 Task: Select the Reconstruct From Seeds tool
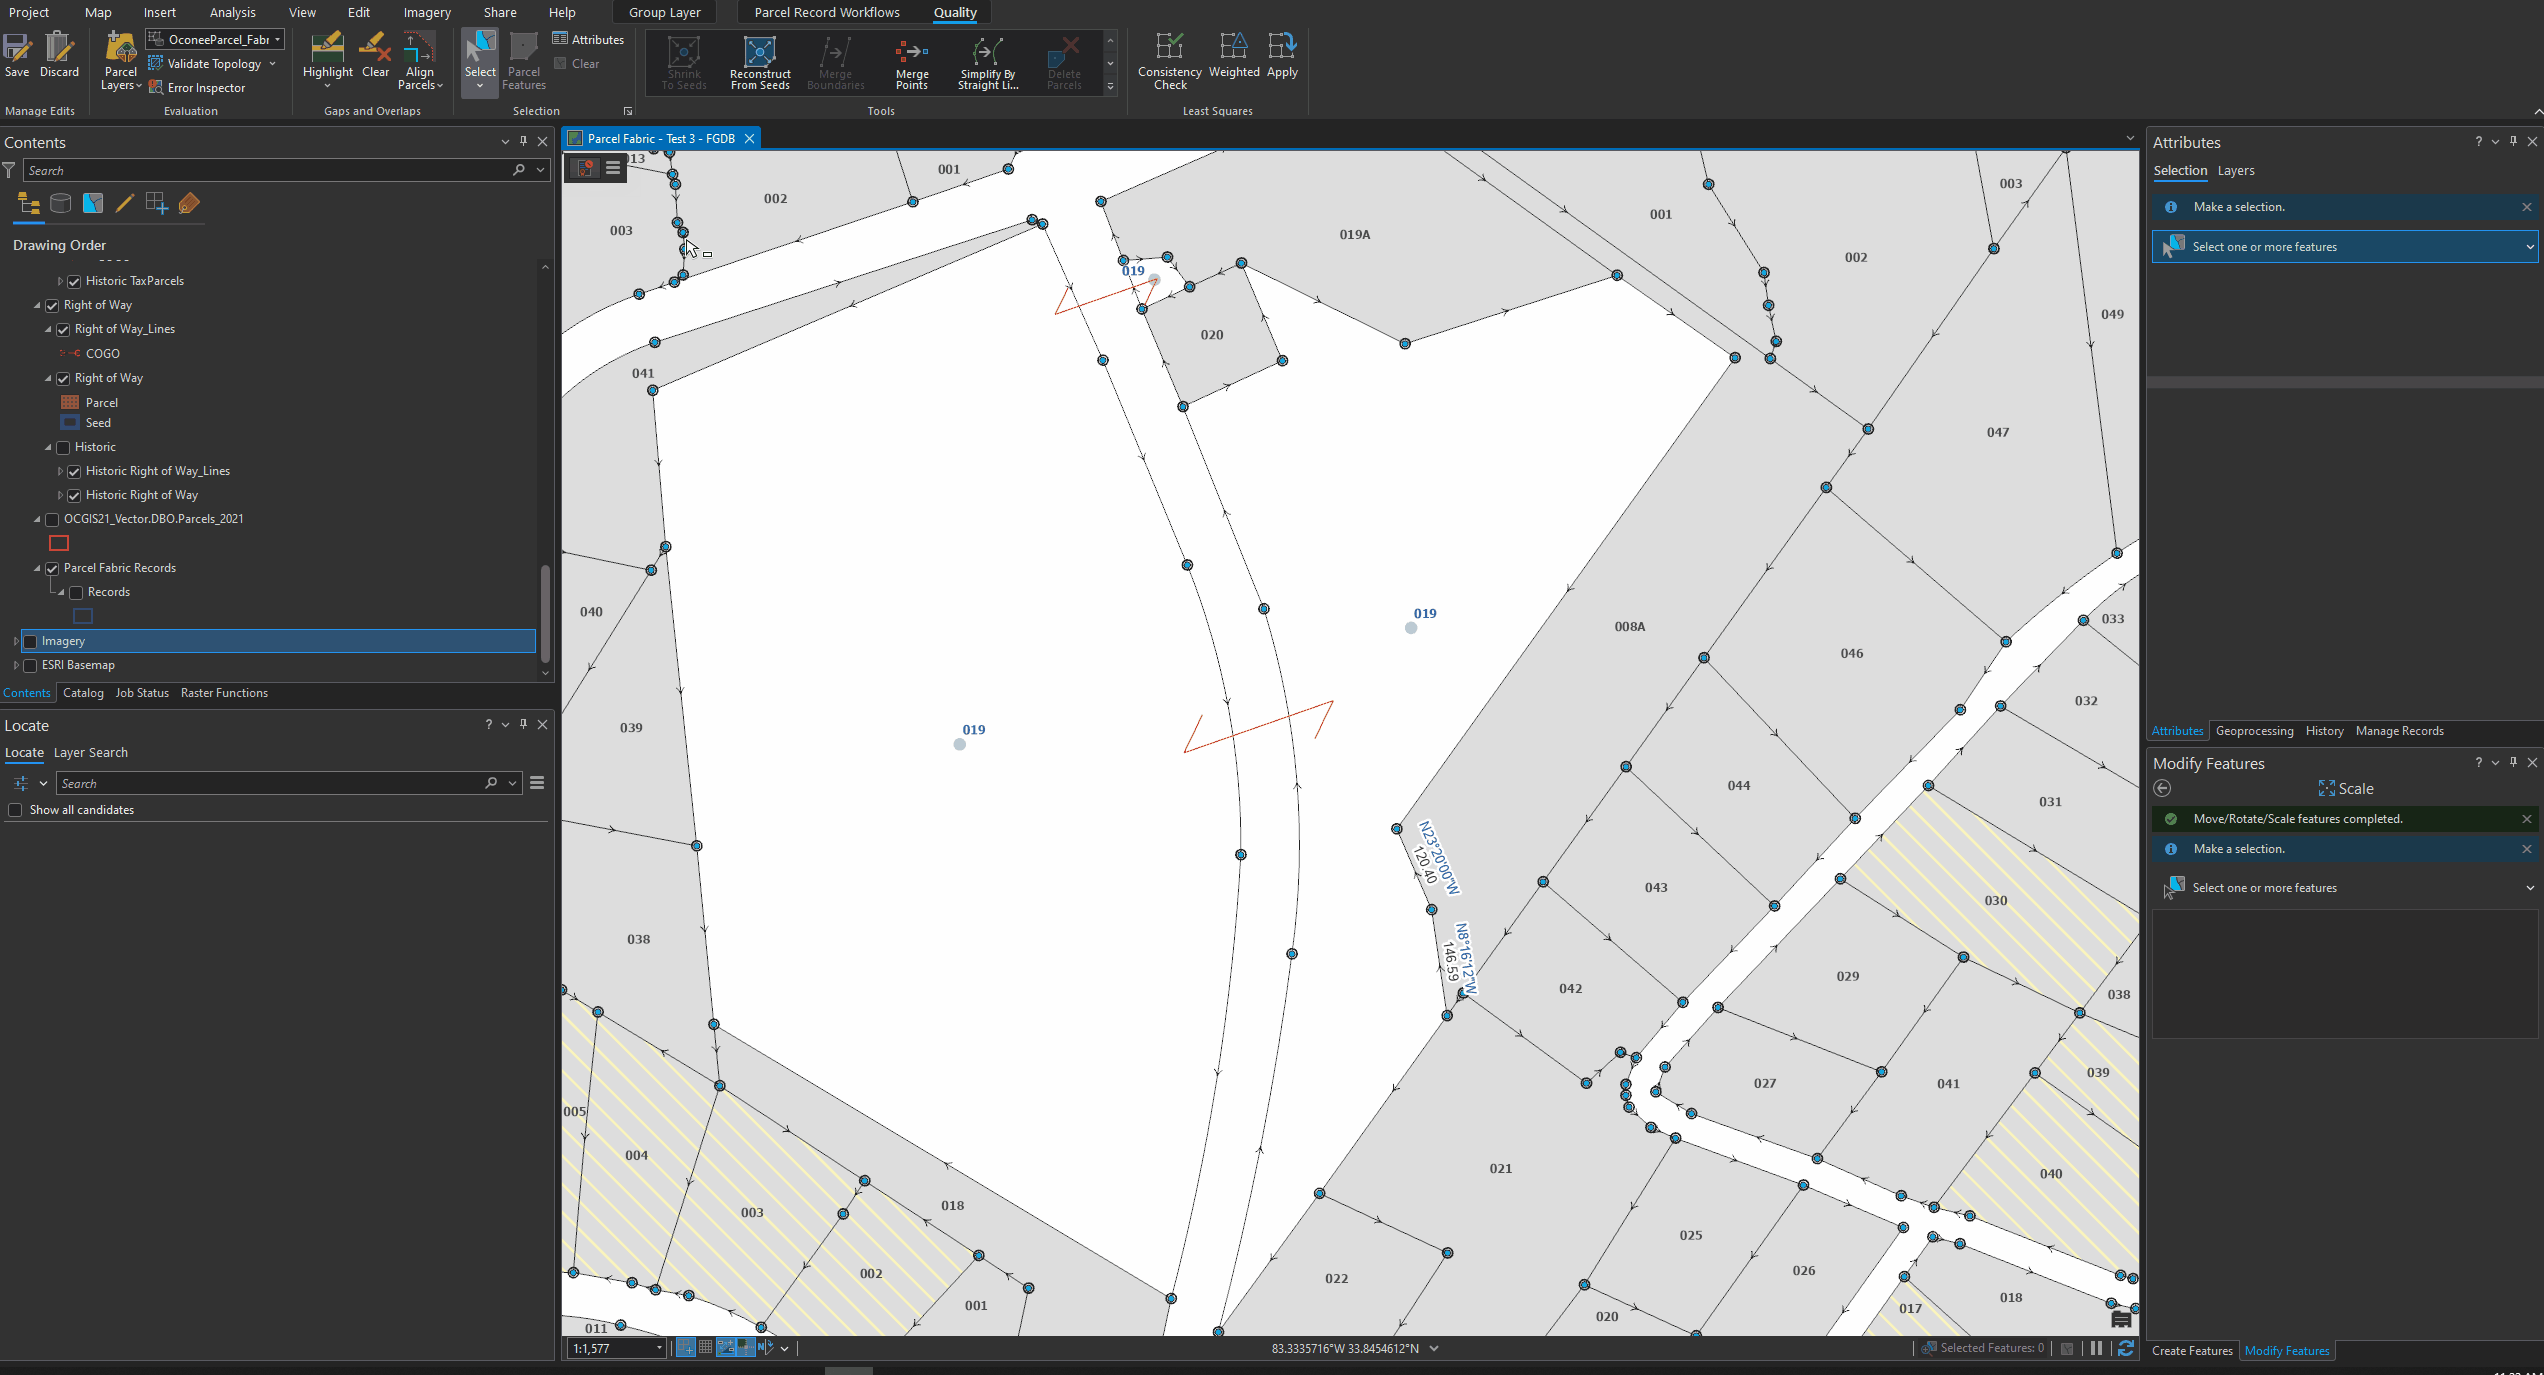pos(759,62)
